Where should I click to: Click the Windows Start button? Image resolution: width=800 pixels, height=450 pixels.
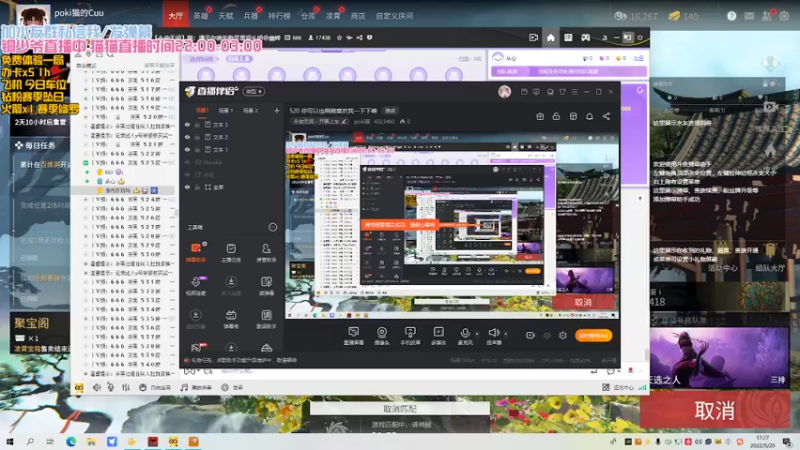pos(10,441)
